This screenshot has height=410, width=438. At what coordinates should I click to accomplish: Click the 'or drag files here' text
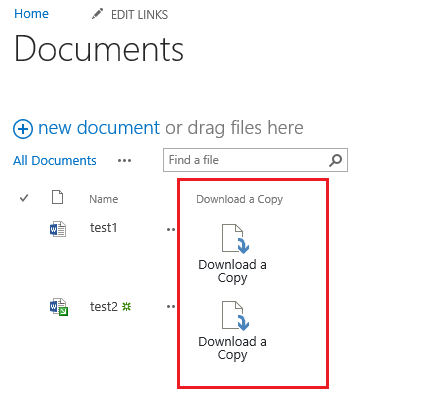pyautogui.click(x=234, y=128)
